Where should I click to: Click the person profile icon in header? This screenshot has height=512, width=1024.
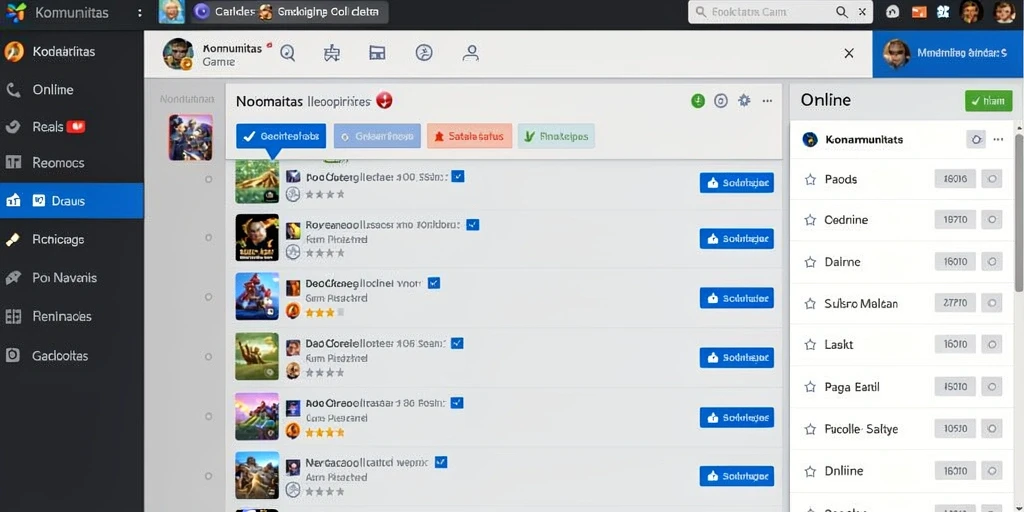click(471, 53)
